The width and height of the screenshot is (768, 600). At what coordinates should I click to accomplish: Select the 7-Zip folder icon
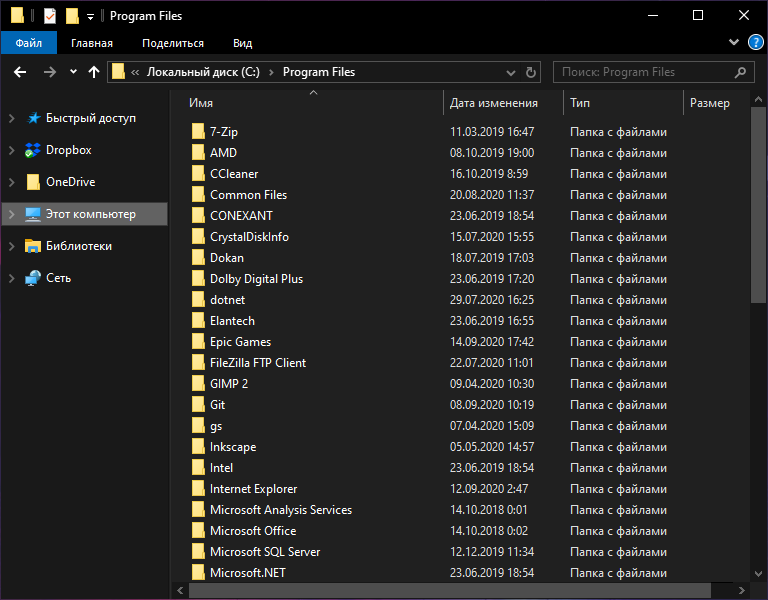198,132
